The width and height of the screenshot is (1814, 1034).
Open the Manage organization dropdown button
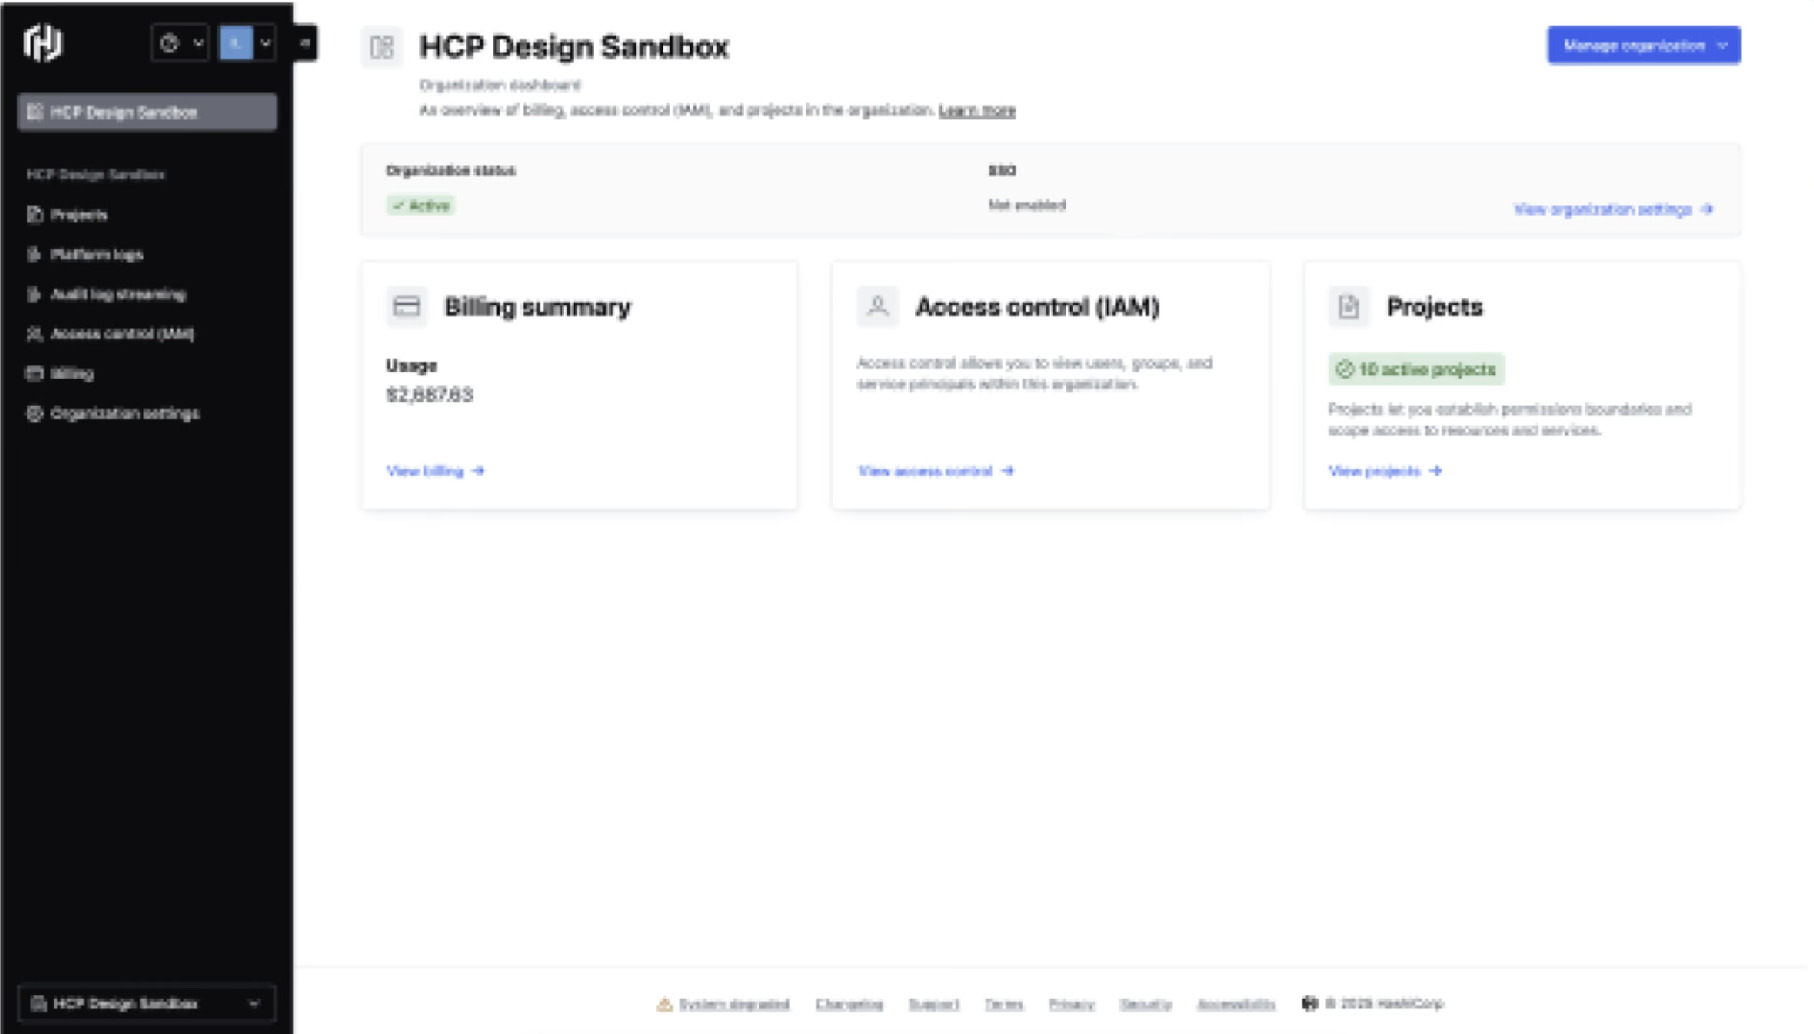point(1644,45)
